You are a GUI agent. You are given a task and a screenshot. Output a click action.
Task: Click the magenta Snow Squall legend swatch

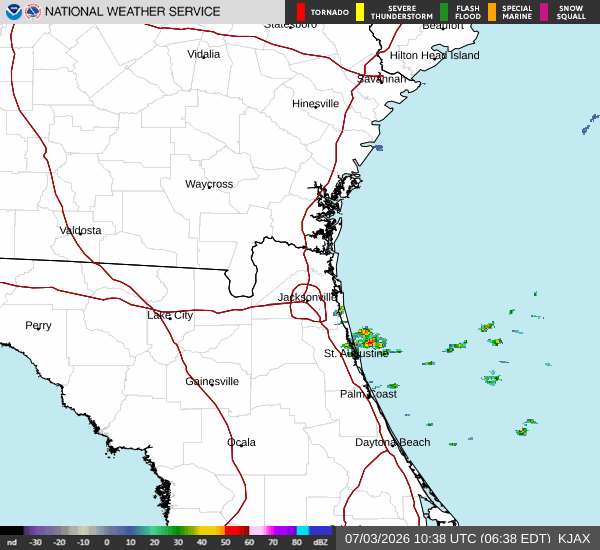coord(544,12)
